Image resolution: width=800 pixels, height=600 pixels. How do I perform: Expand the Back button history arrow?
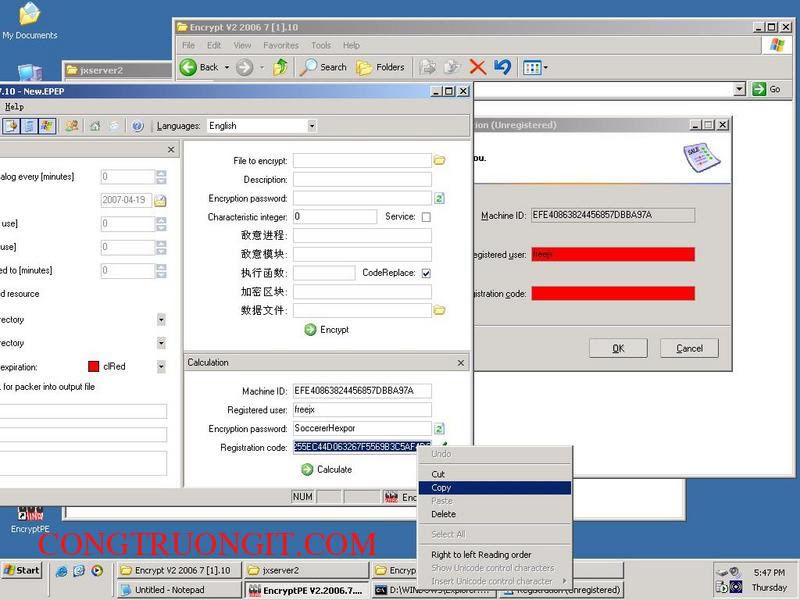pyautogui.click(x=227, y=67)
